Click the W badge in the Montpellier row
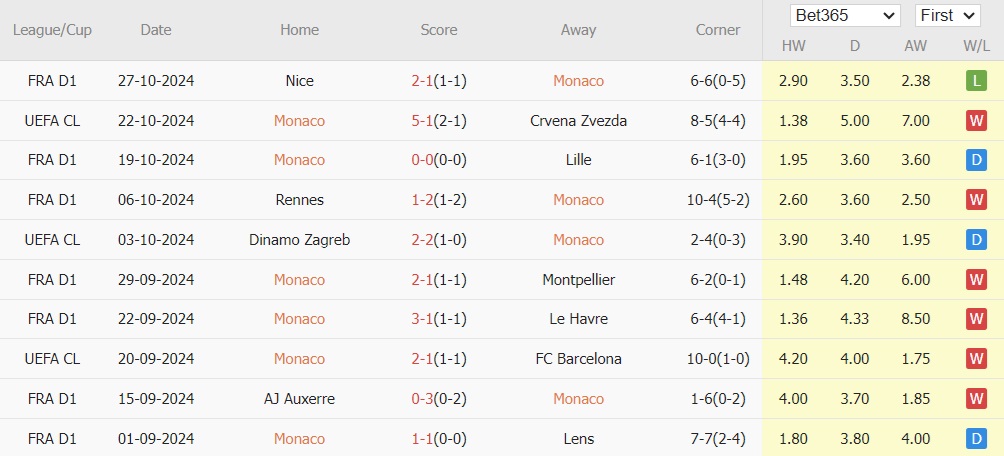This screenshot has height=456, width=1004. click(x=976, y=280)
